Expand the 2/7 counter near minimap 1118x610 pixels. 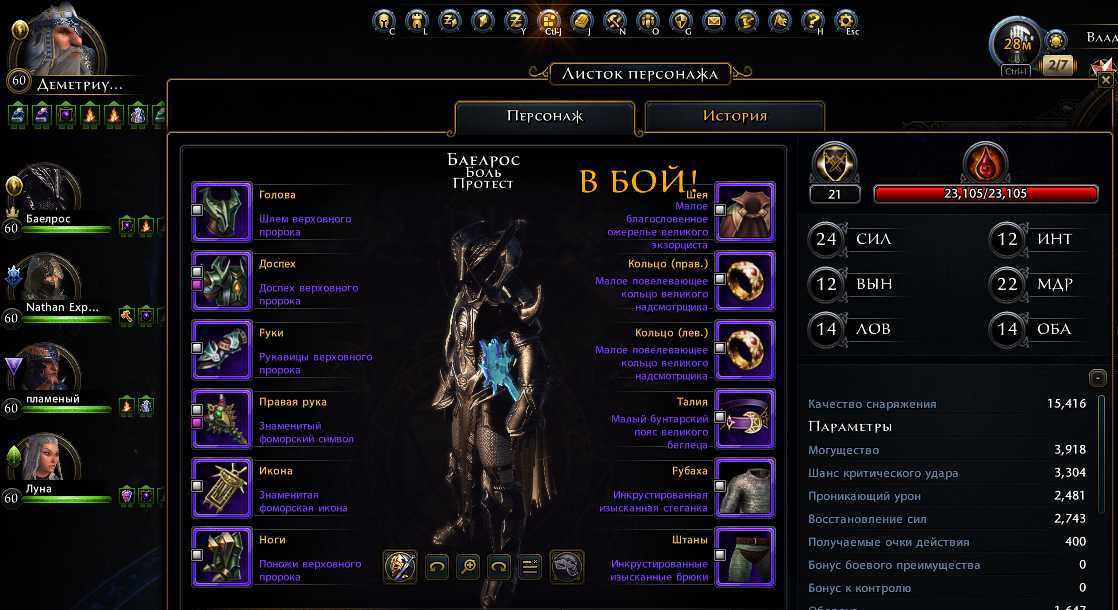1058,65
